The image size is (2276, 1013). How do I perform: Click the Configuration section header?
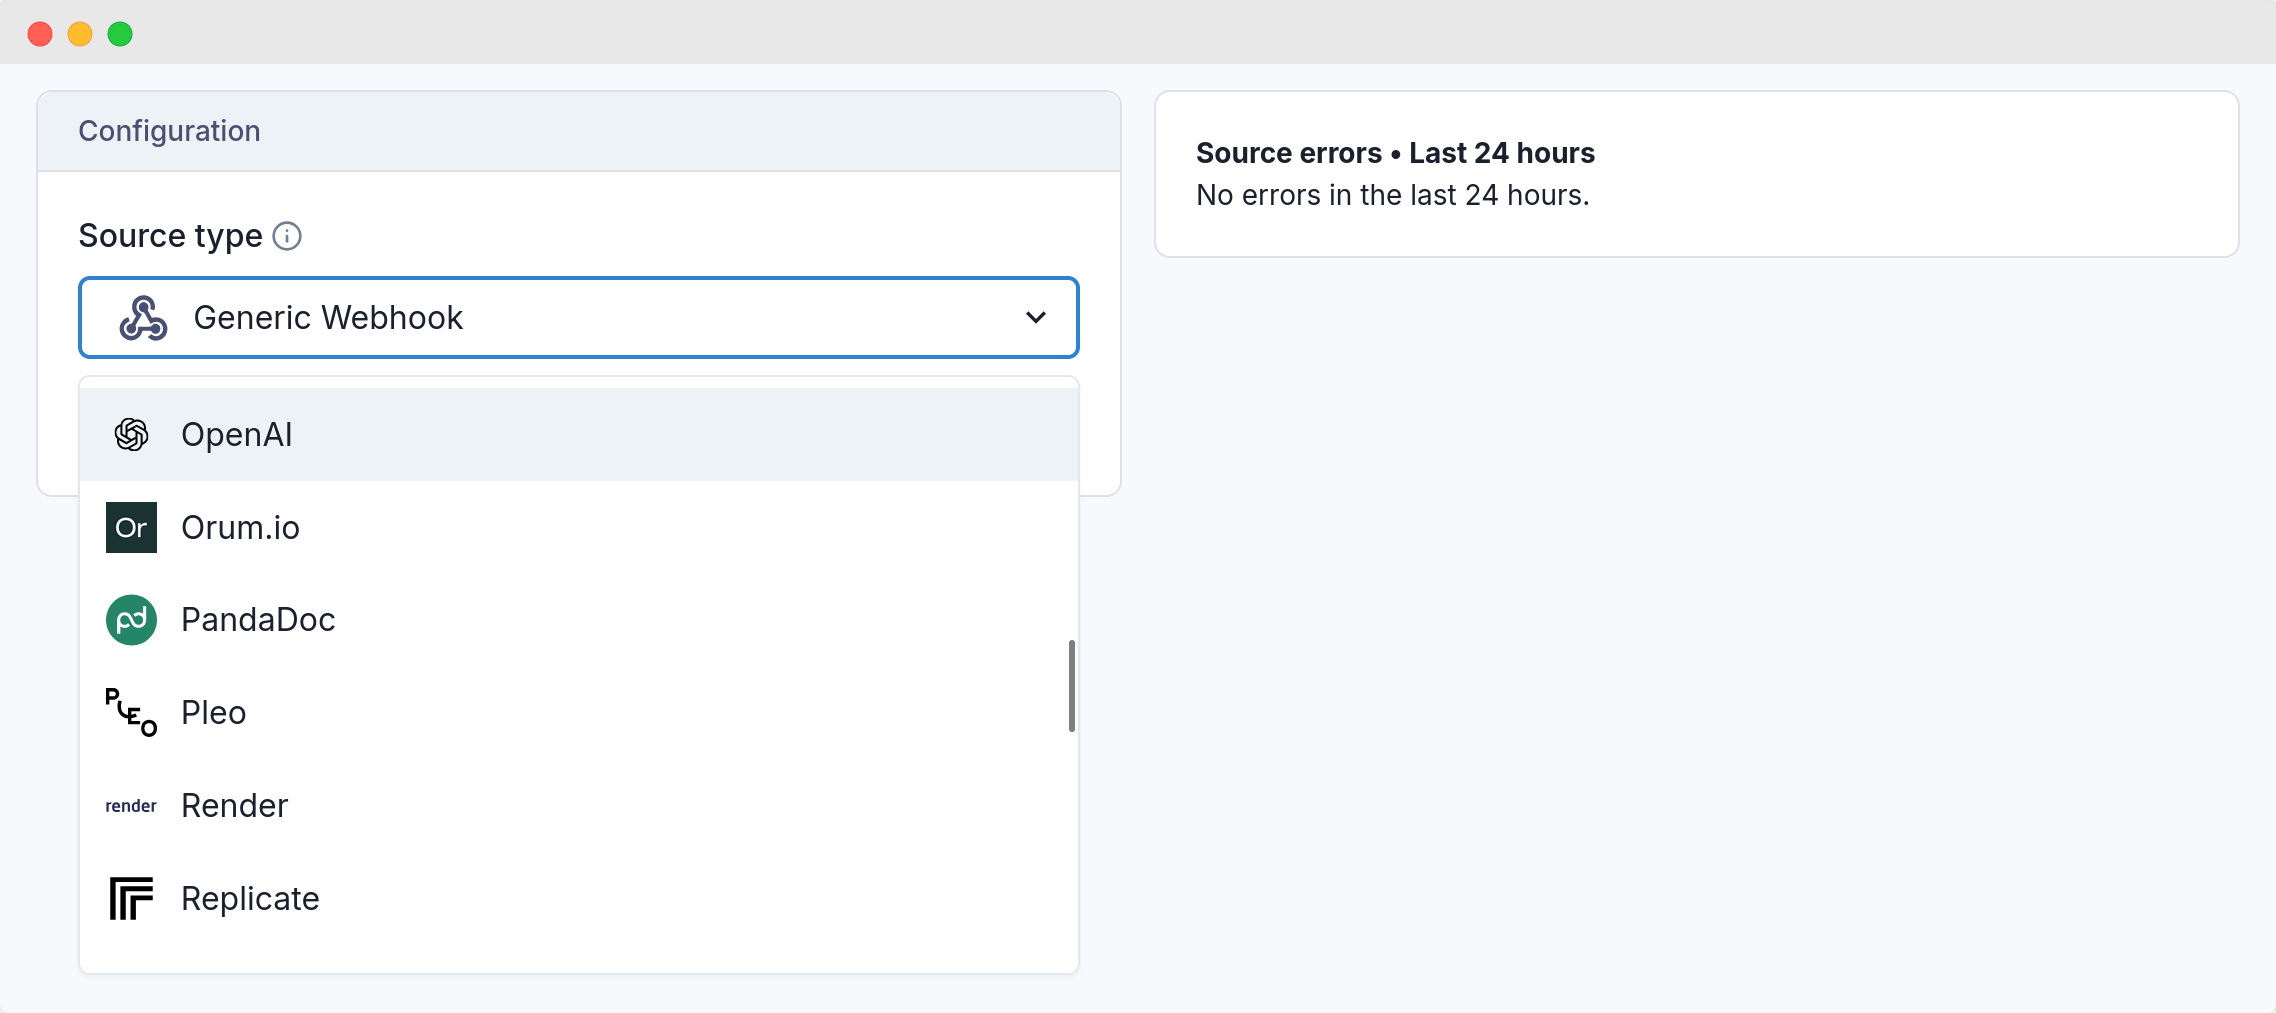pos(169,130)
